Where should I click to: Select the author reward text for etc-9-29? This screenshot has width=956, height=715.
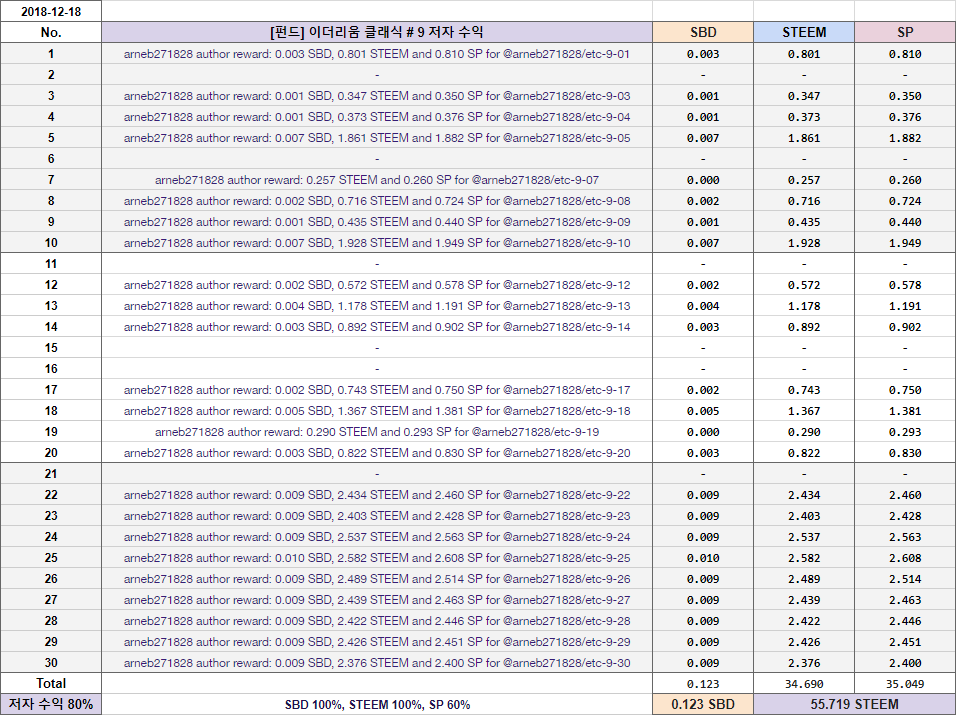tap(377, 642)
